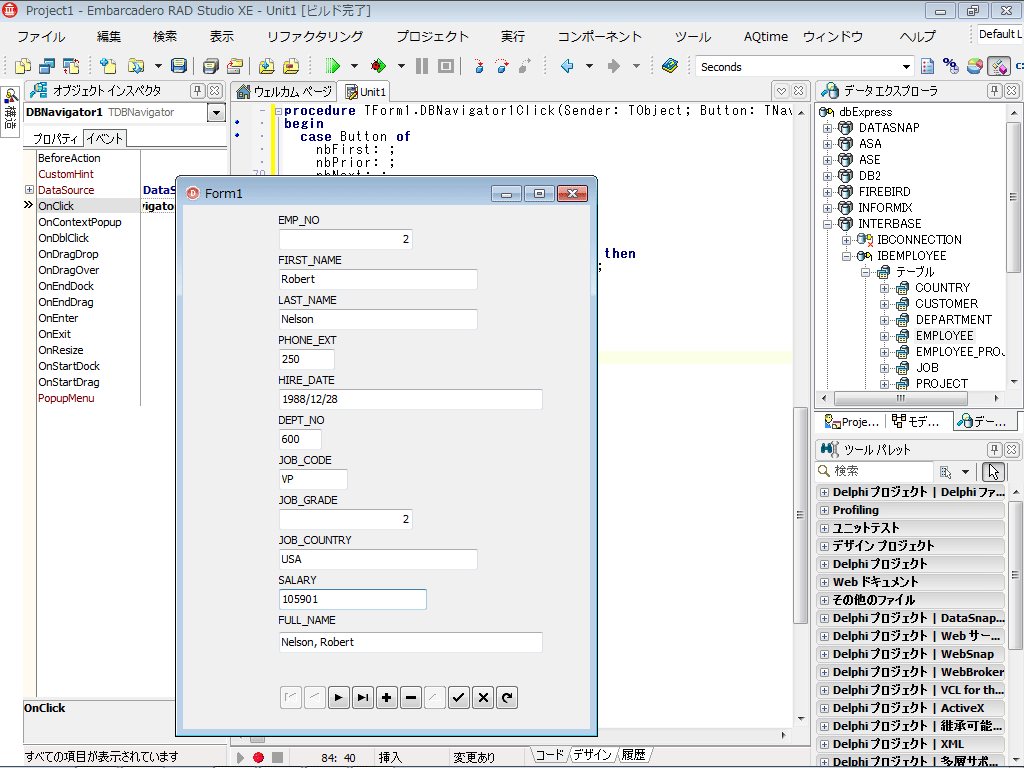The image size is (1024, 768).
Task: Click the Add file to project icon
Action: (266, 66)
